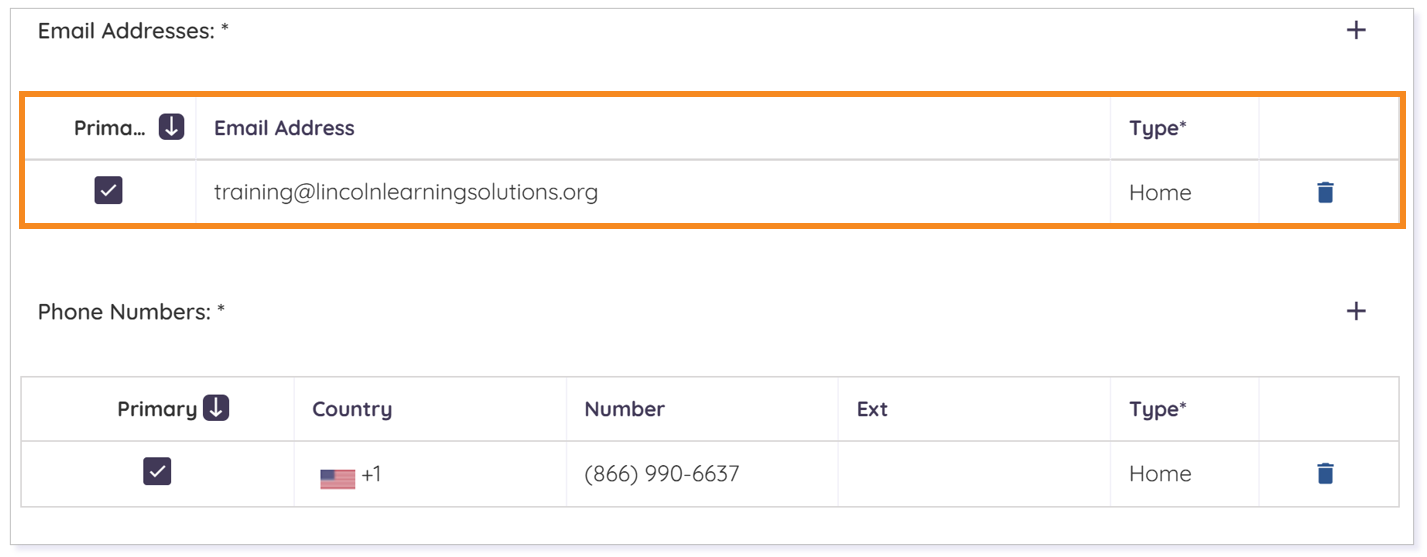Screen dimensions: 1427x557
Task: Click the US flag country icon
Action: [x=337, y=478]
